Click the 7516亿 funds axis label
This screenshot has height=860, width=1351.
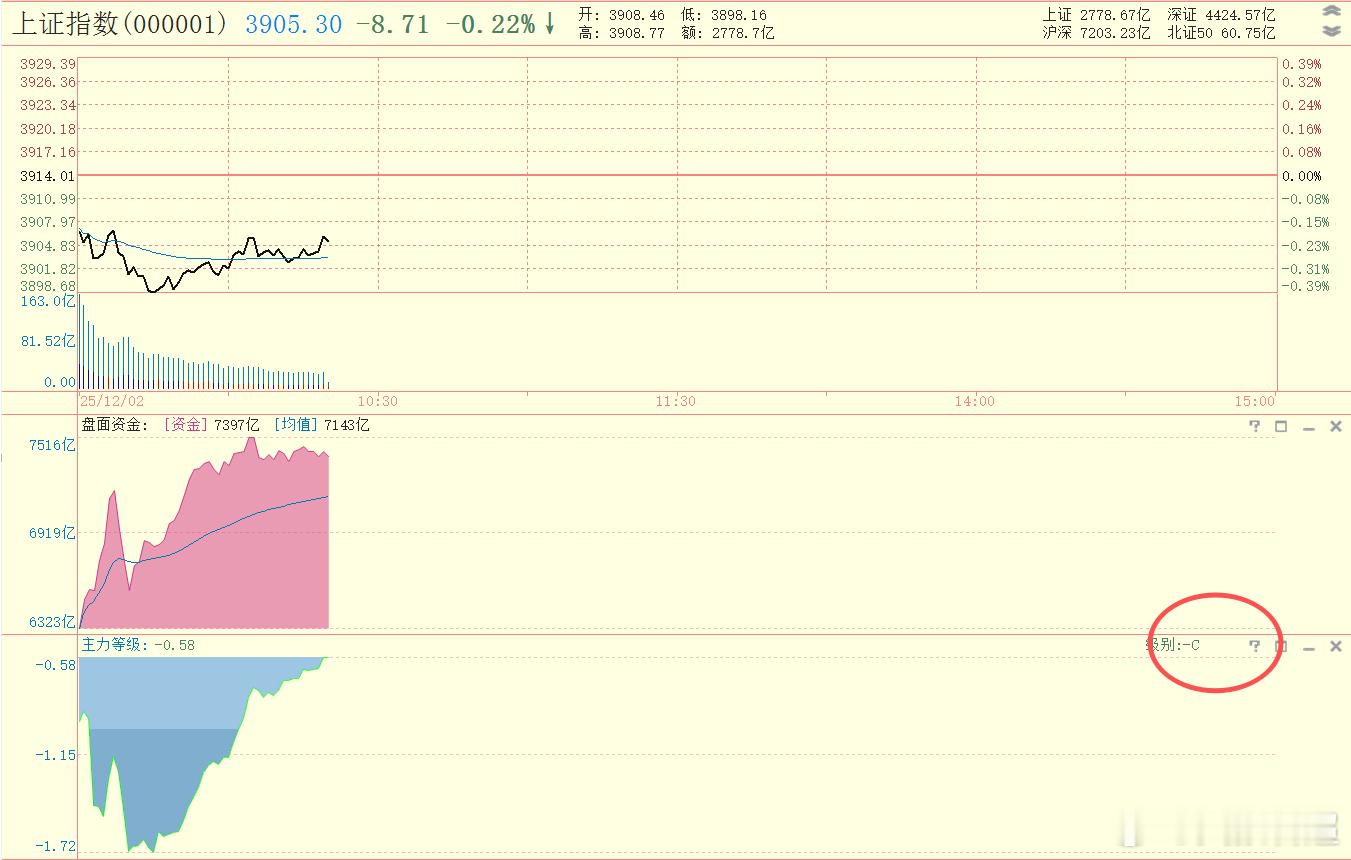tap(52, 445)
